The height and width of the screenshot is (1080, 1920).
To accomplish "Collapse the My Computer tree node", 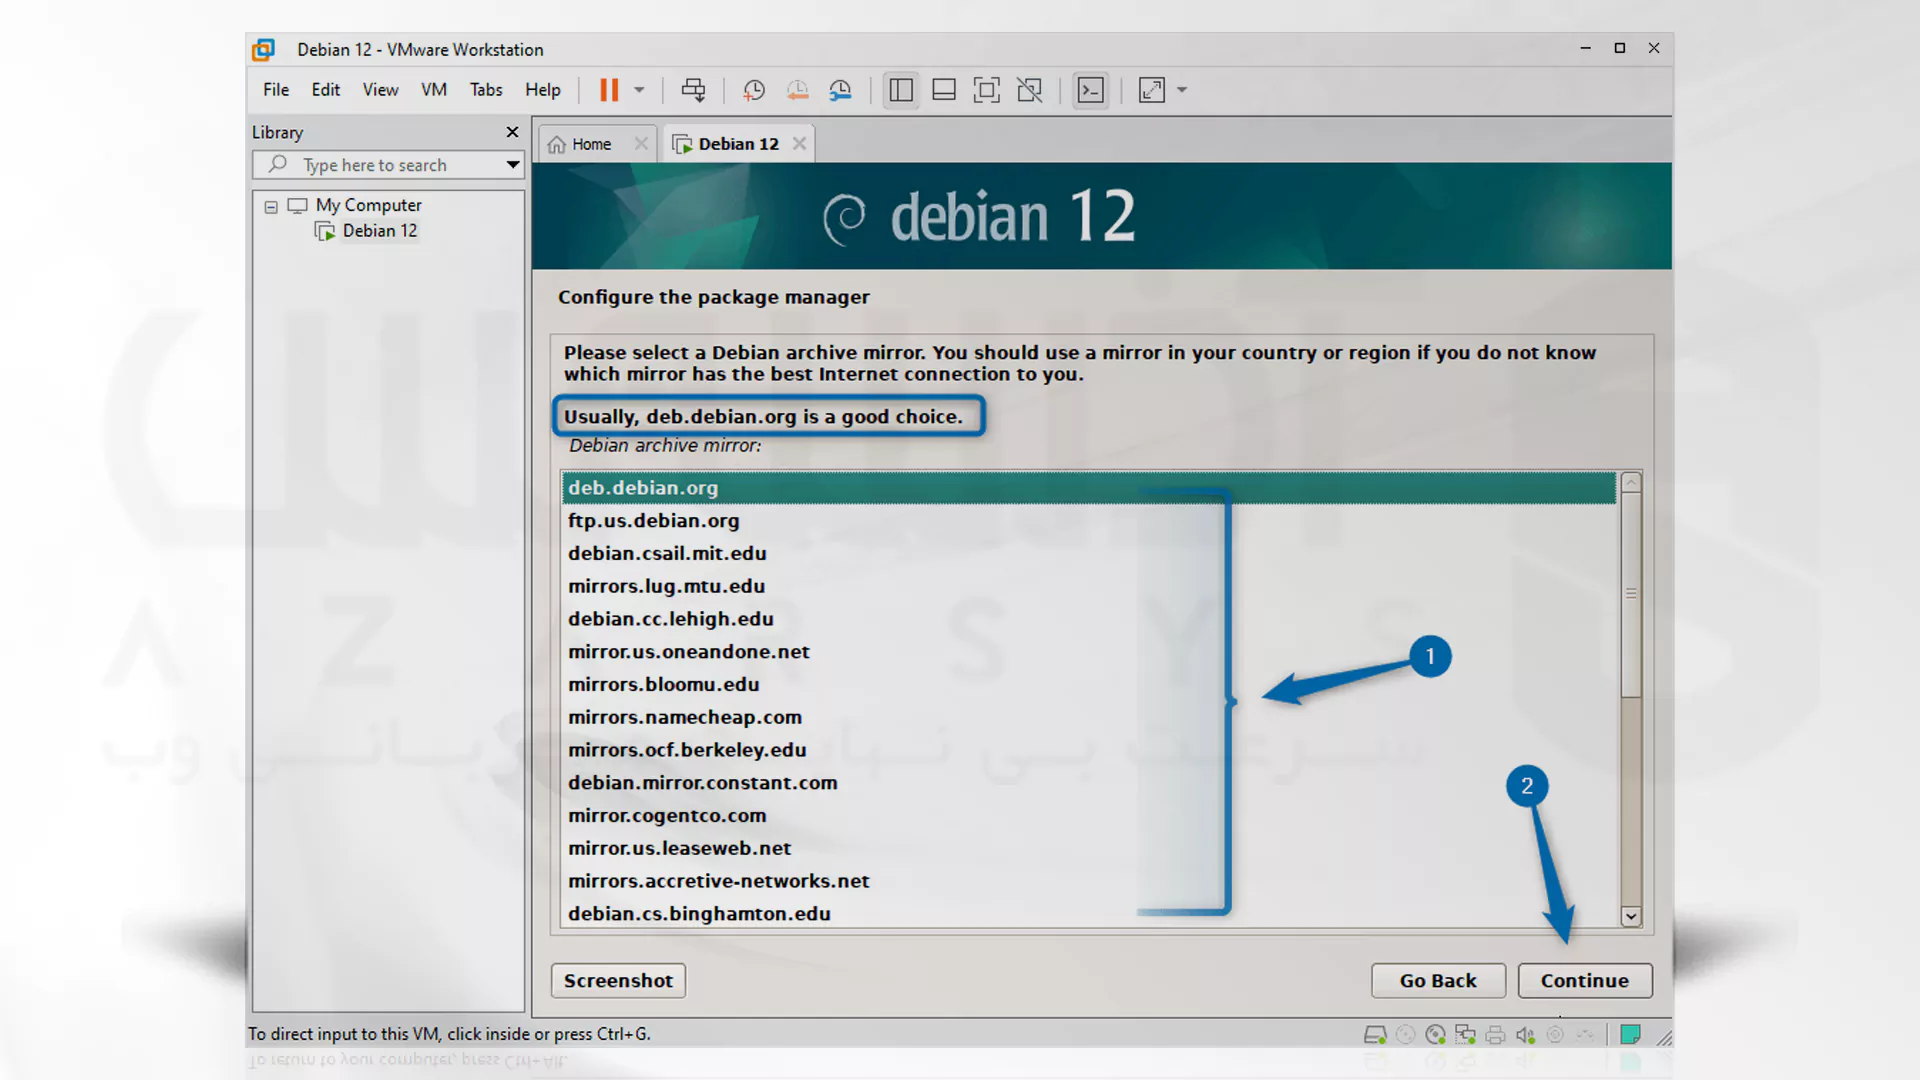I will 271,207.
